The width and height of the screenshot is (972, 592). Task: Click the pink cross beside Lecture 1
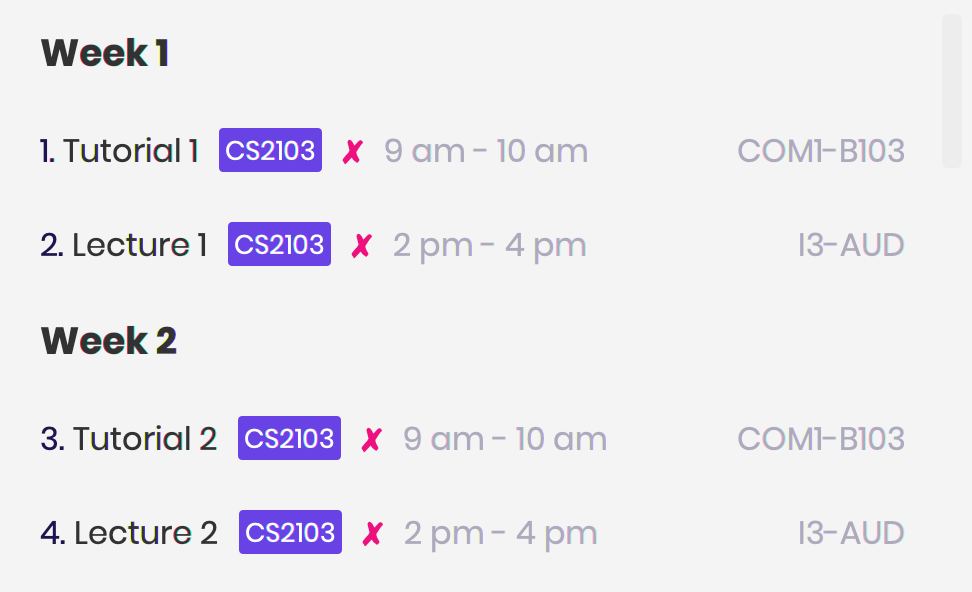tap(361, 245)
